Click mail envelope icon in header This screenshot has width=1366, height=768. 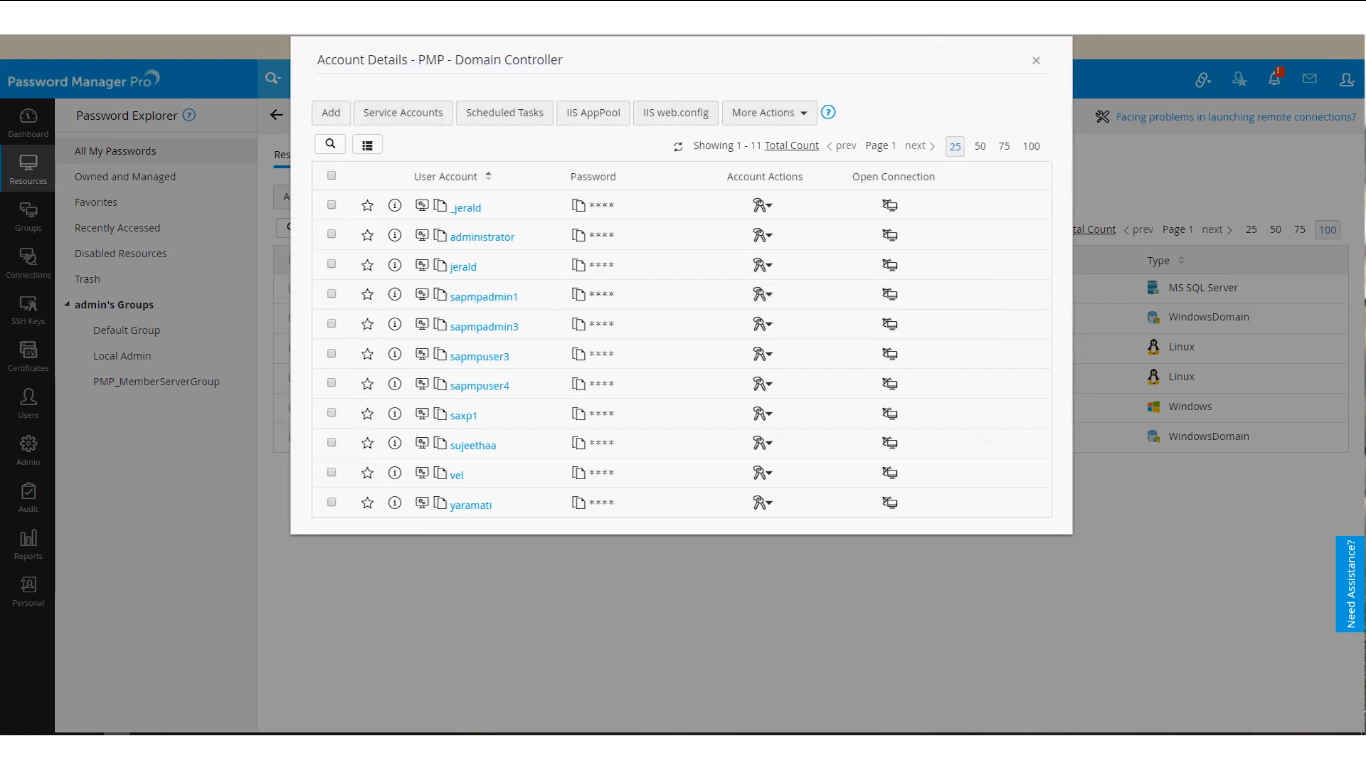(x=1309, y=79)
